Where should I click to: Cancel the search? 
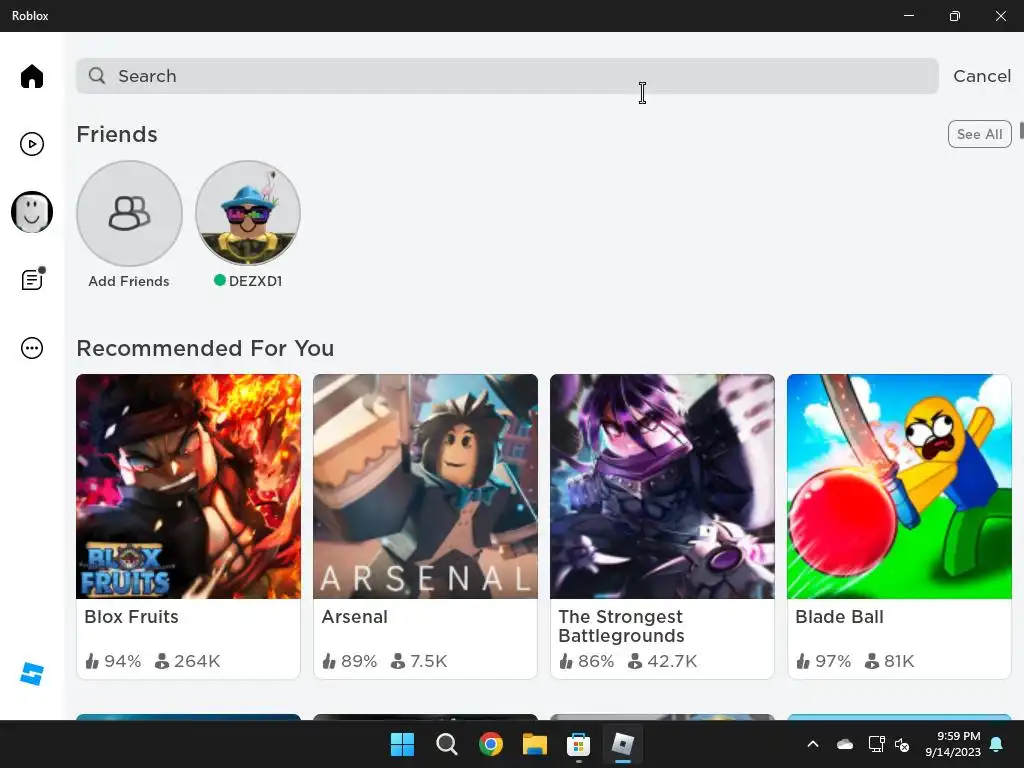982,76
